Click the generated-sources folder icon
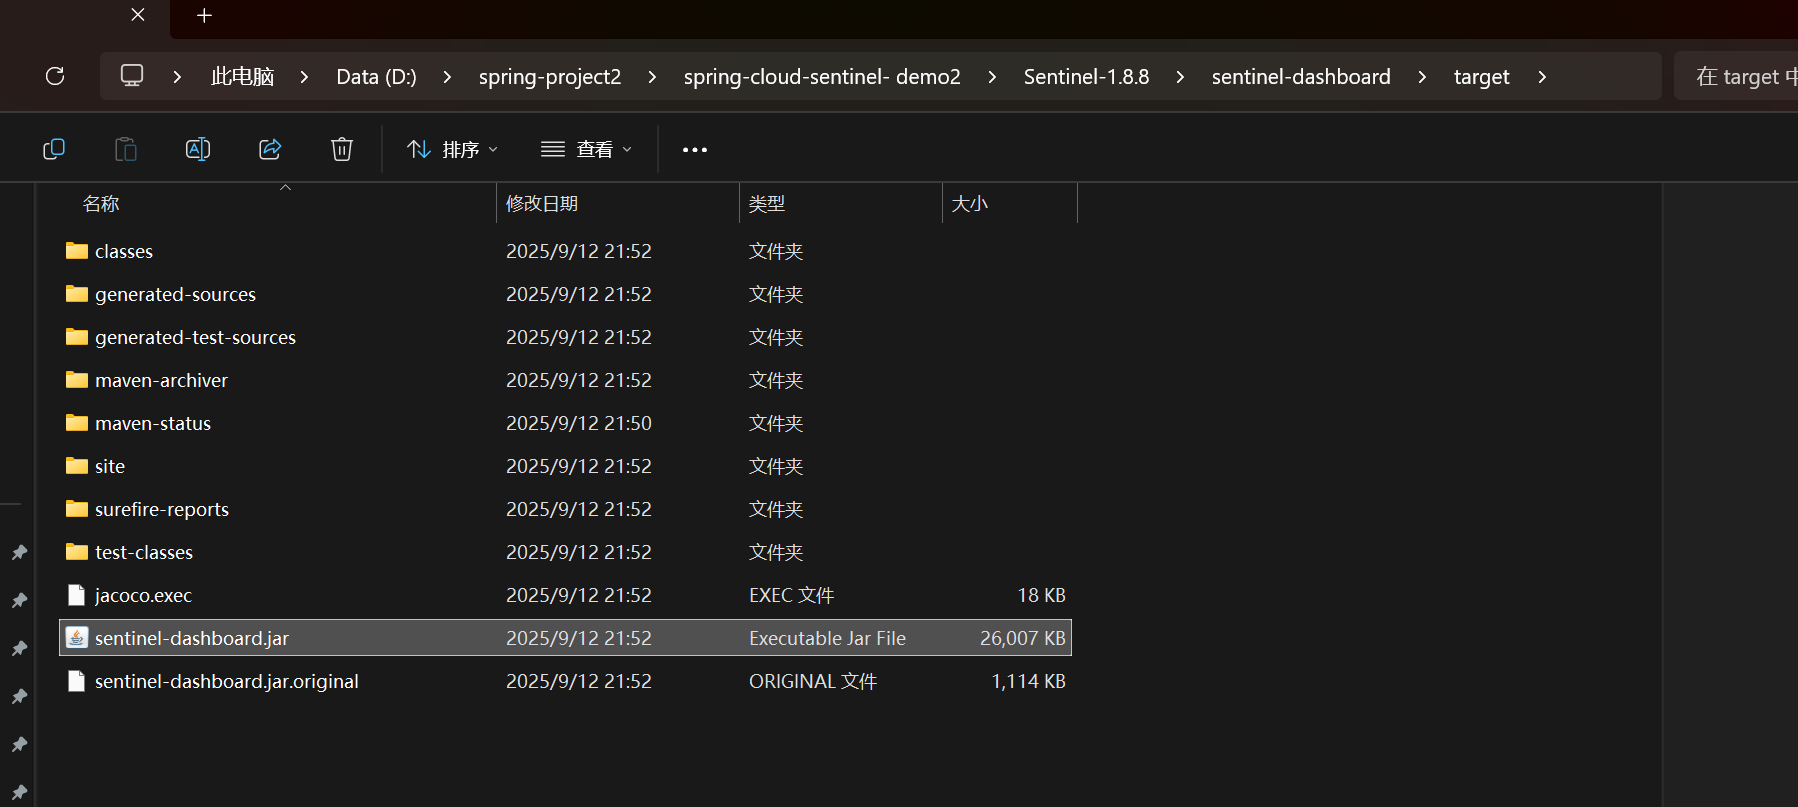Screen dimensions: 1798x807 coord(77,293)
